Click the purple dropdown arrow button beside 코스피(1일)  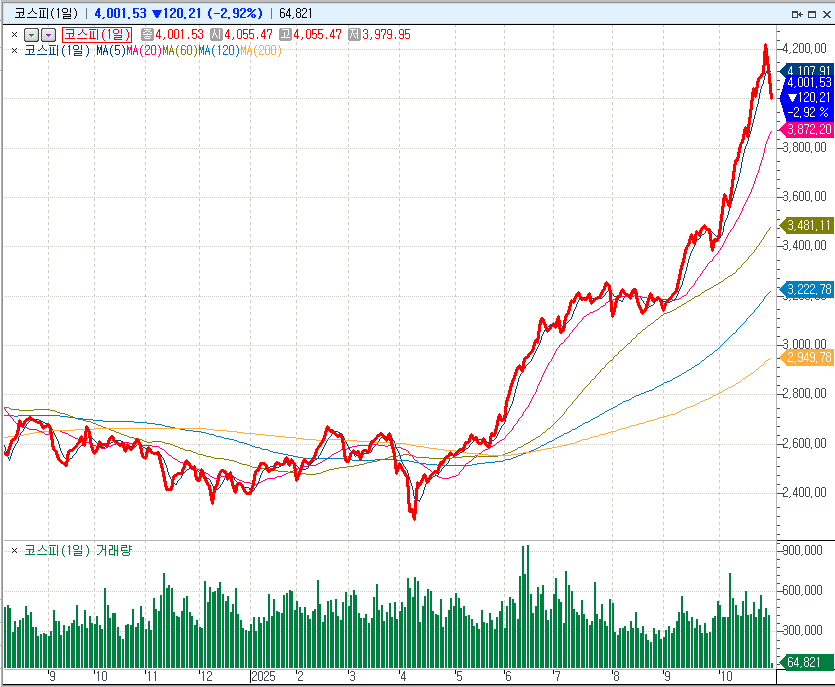[47, 34]
